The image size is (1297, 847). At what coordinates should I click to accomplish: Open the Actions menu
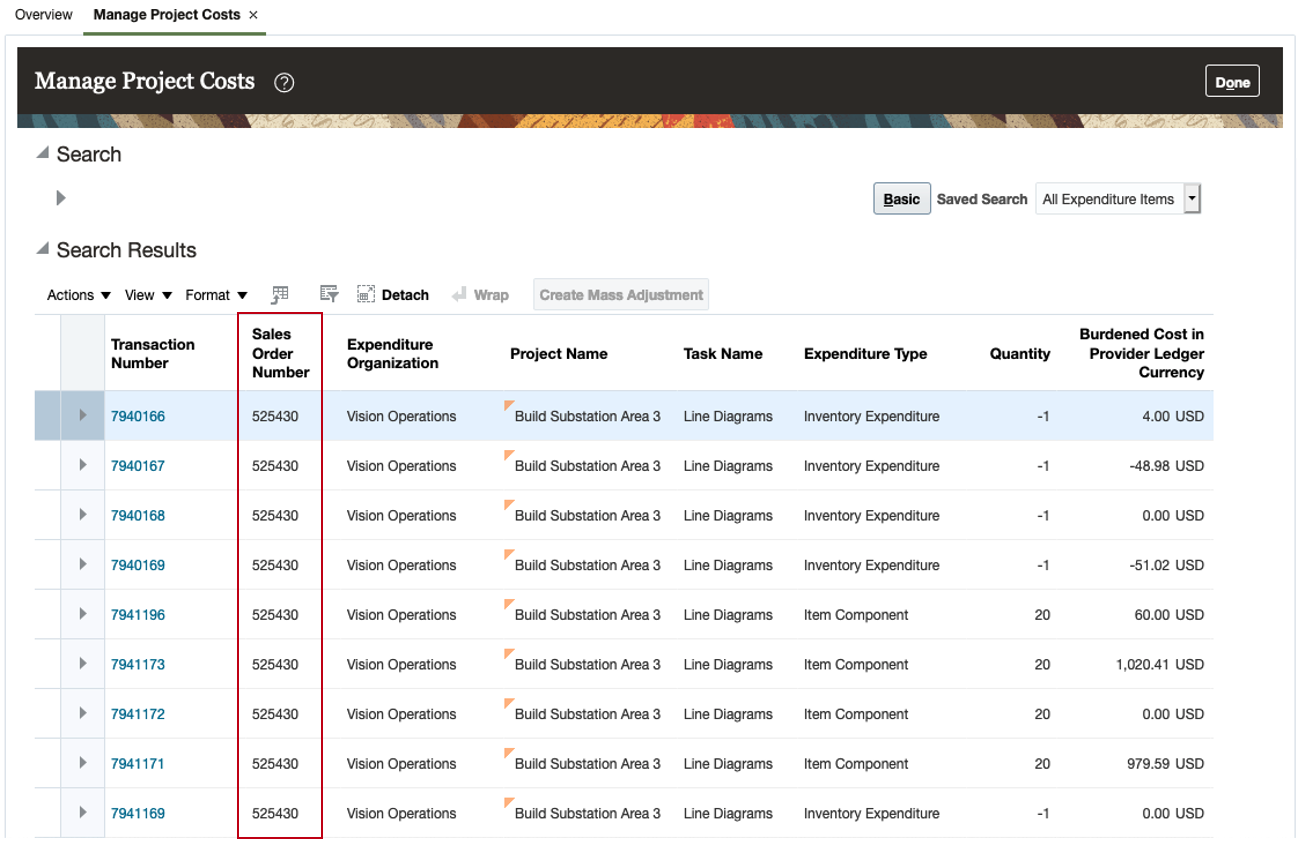point(78,295)
